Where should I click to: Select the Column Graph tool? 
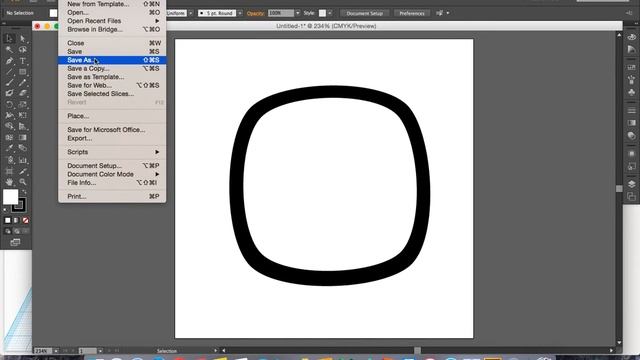point(23,160)
